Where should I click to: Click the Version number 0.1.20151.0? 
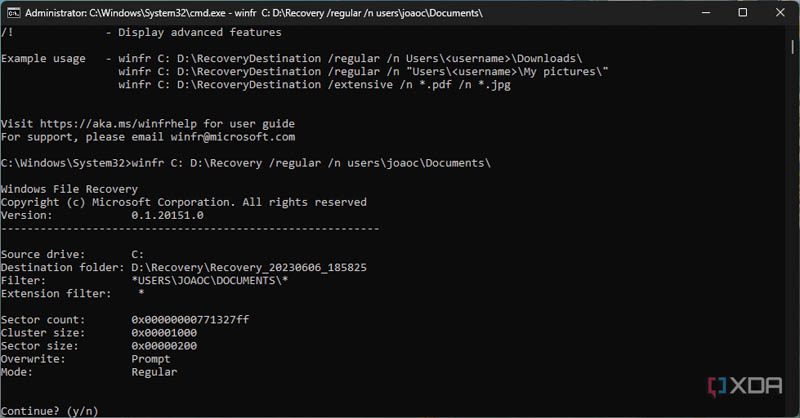click(167, 215)
